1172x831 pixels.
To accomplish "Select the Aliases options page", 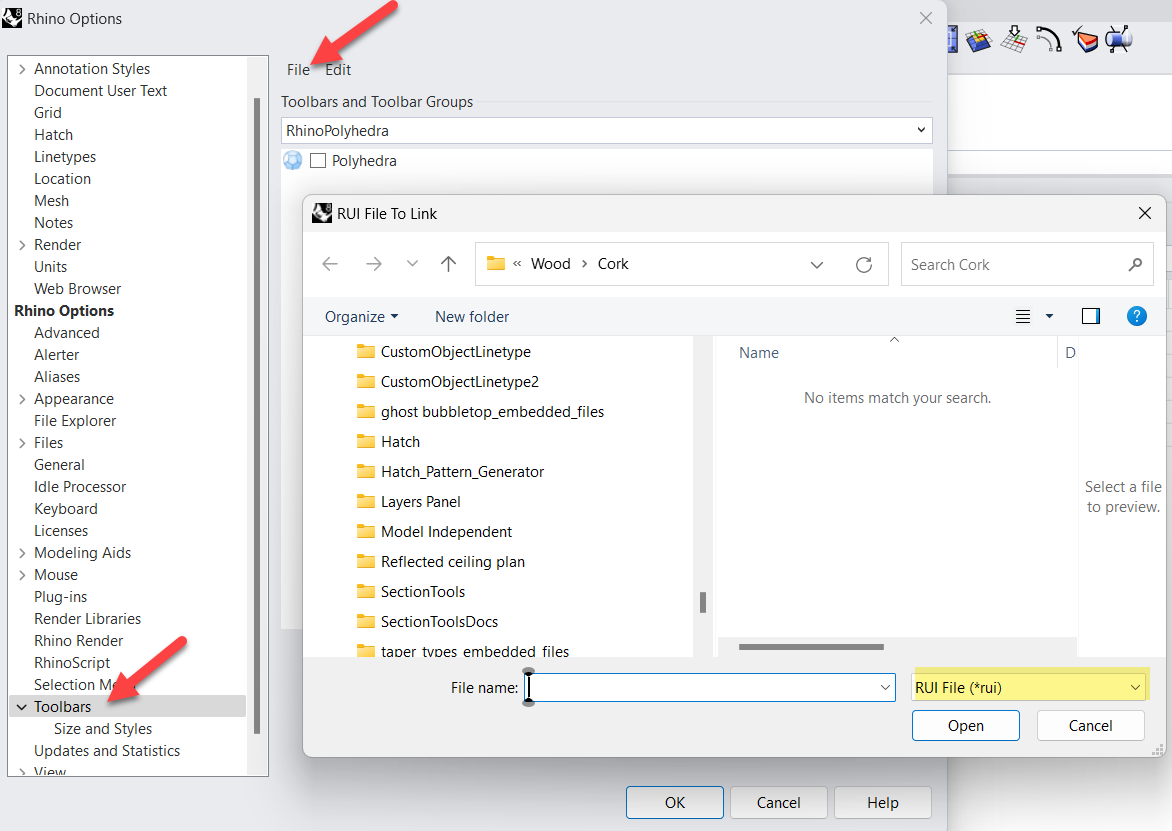I will [57, 377].
